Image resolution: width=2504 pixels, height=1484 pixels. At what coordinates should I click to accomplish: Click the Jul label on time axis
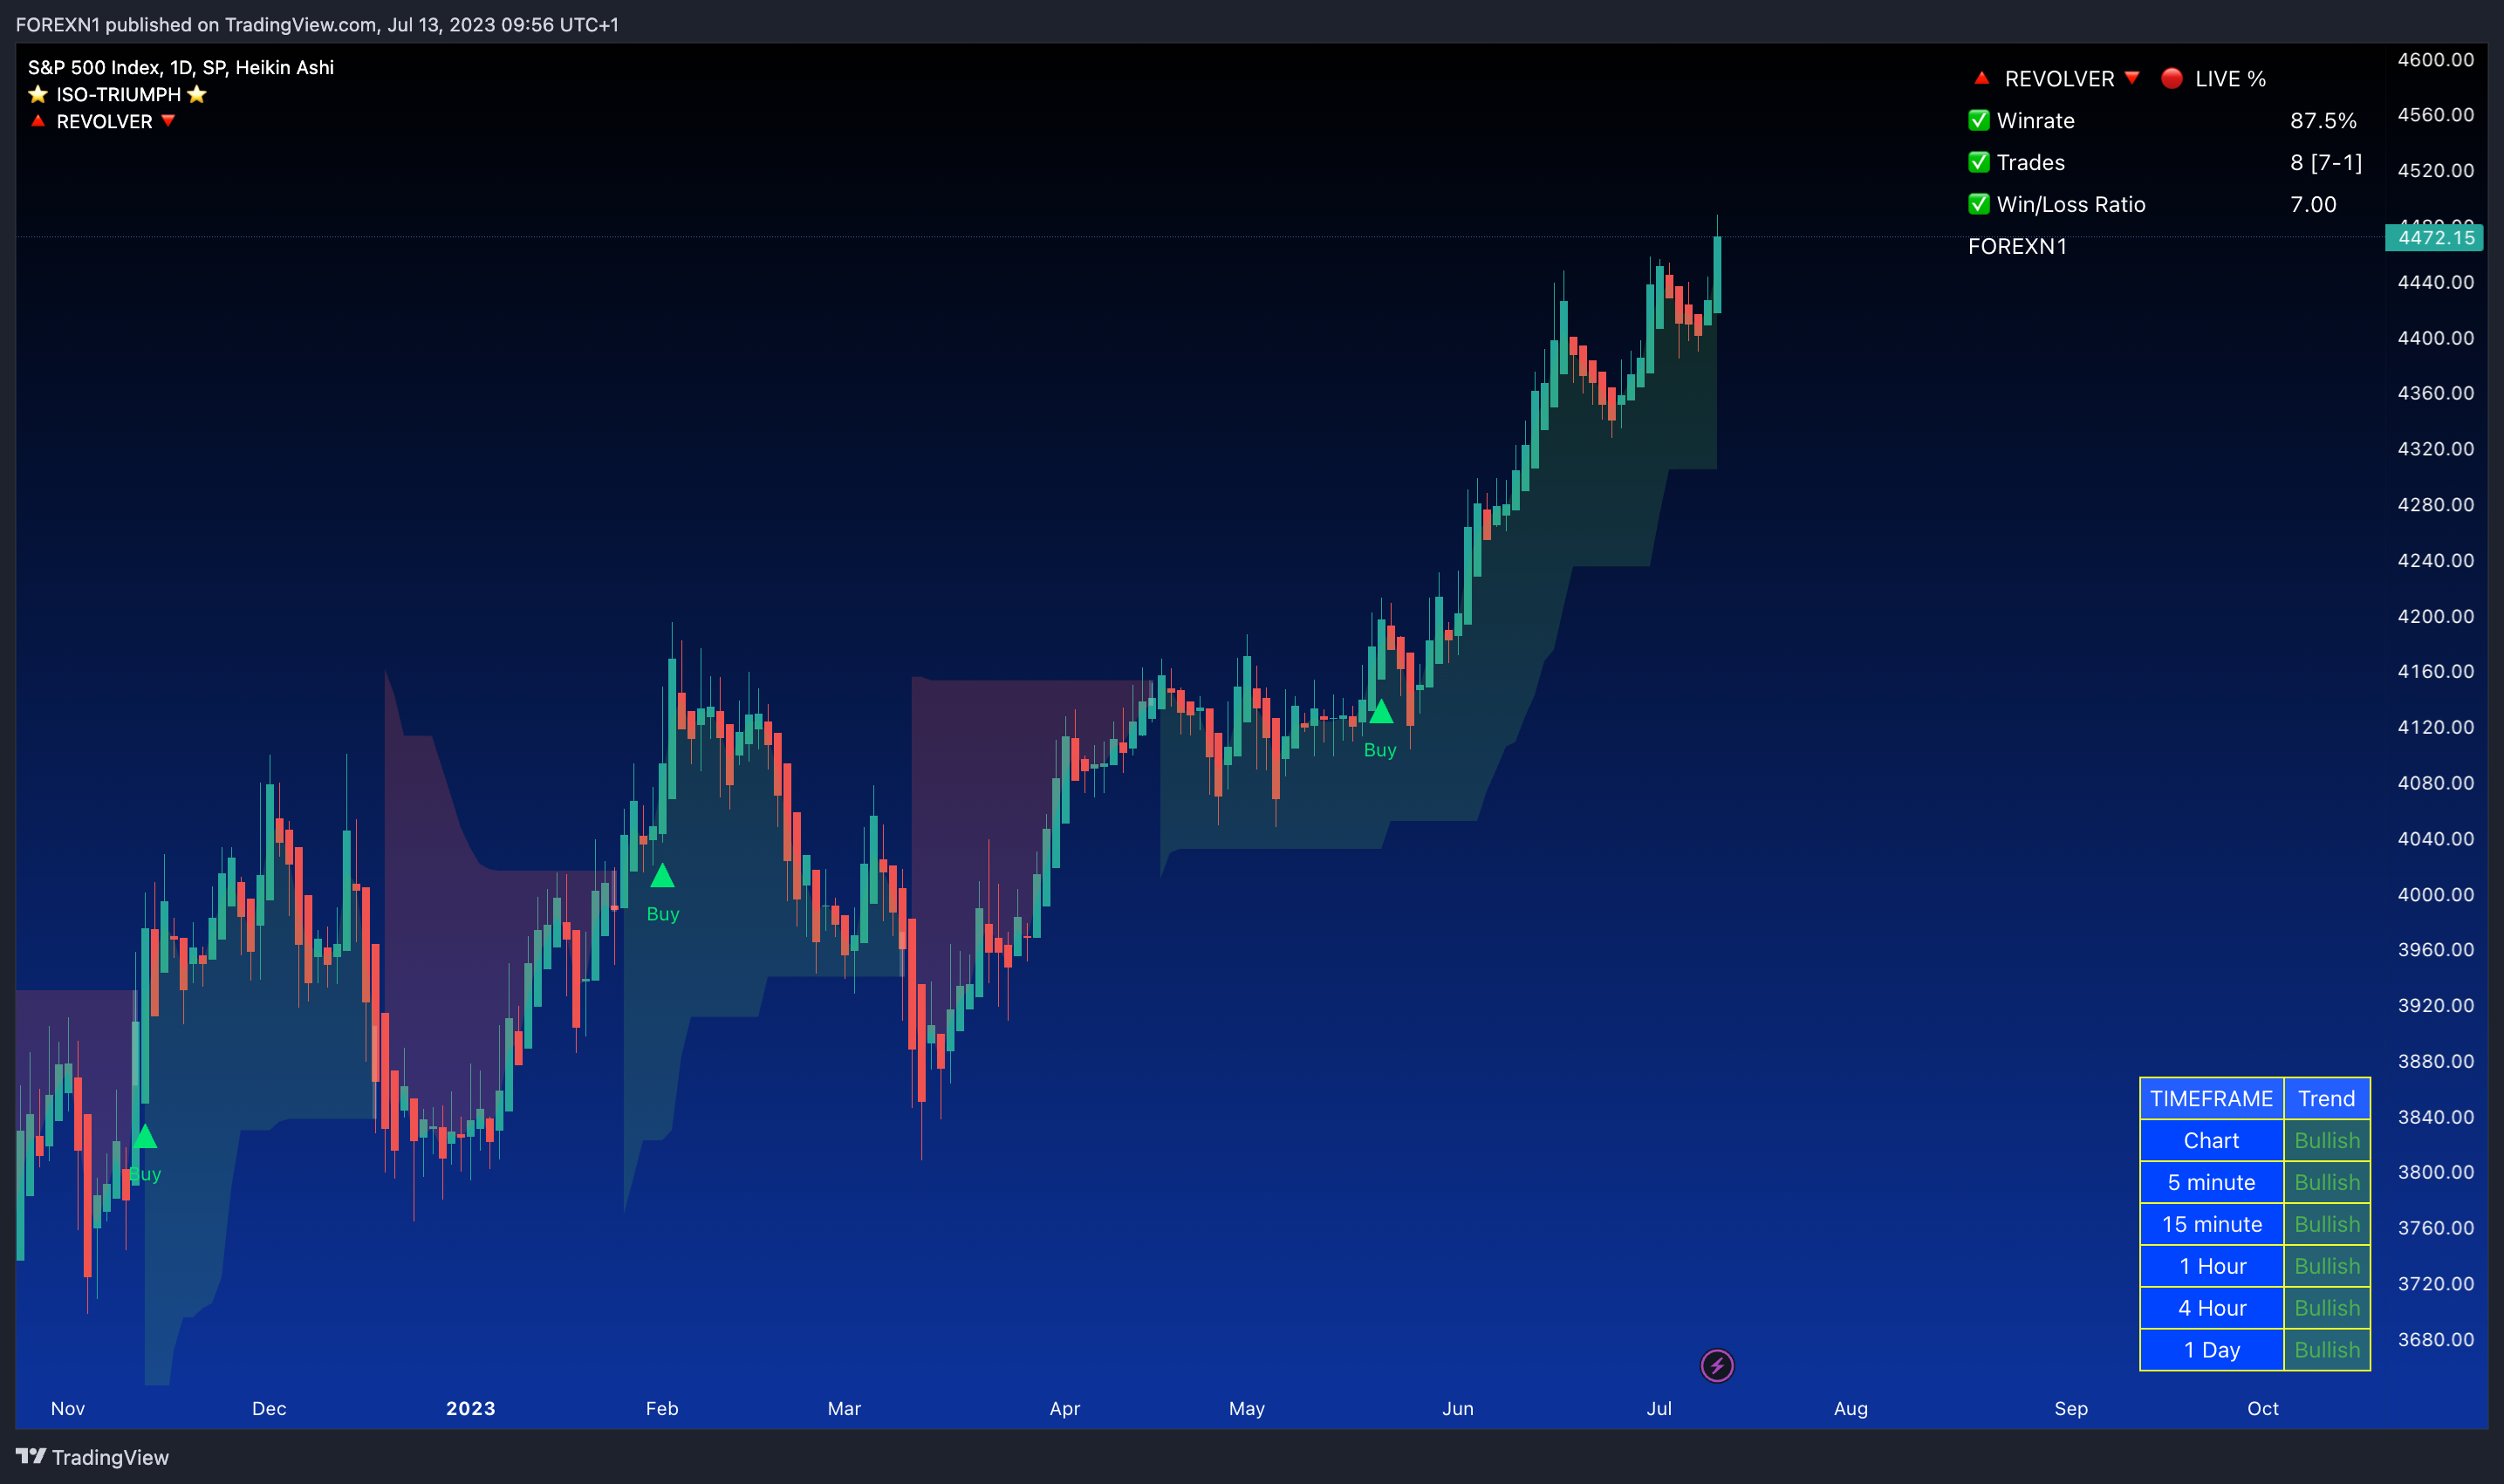pos(1659,1408)
